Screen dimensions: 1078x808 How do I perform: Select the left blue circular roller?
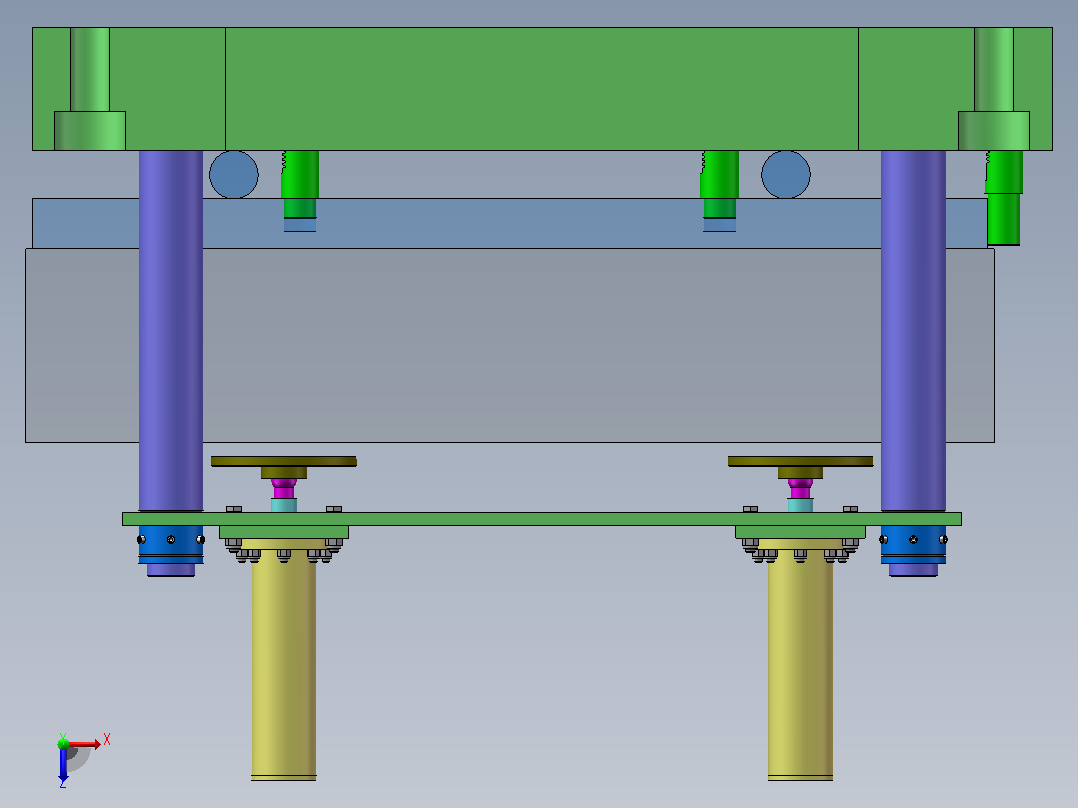[234, 175]
